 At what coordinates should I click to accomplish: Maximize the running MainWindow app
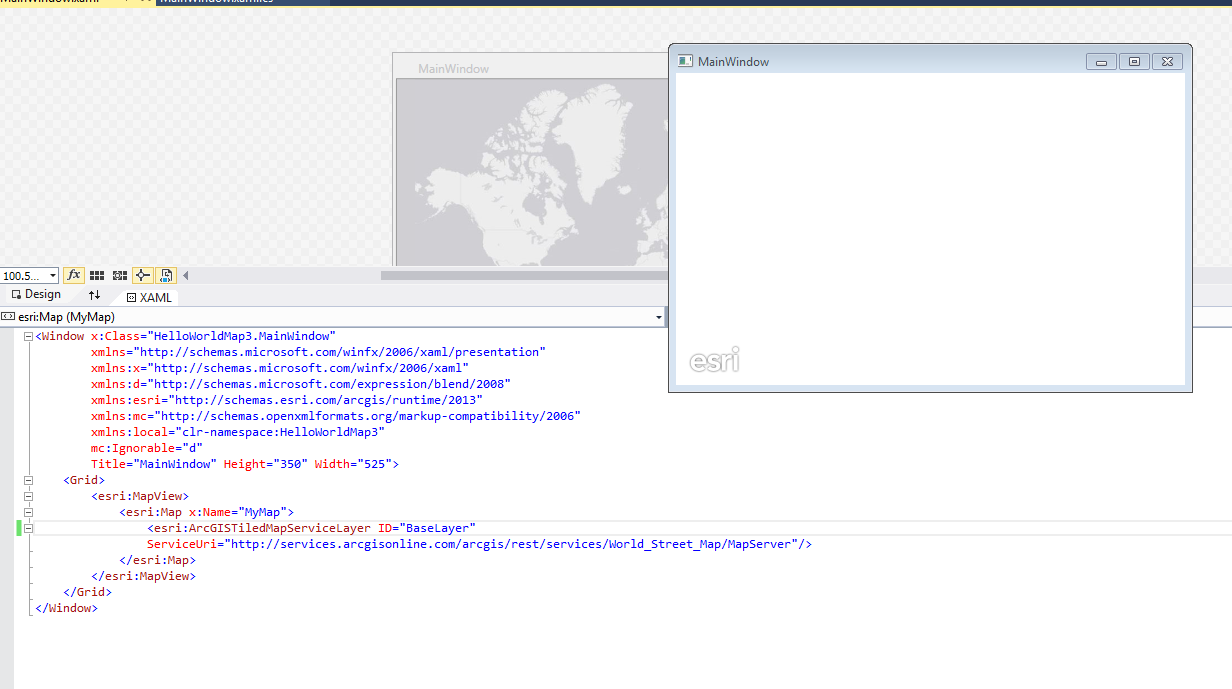coord(1133,62)
